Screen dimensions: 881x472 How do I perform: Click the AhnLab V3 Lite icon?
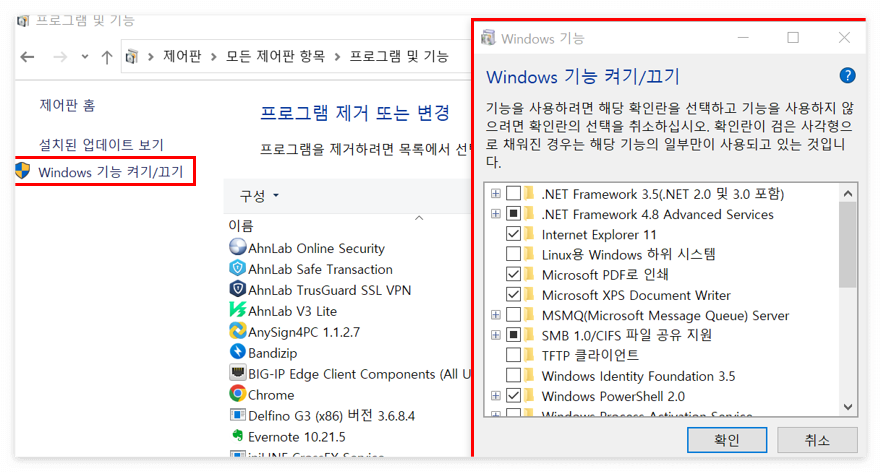pyautogui.click(x=238, y=310)
